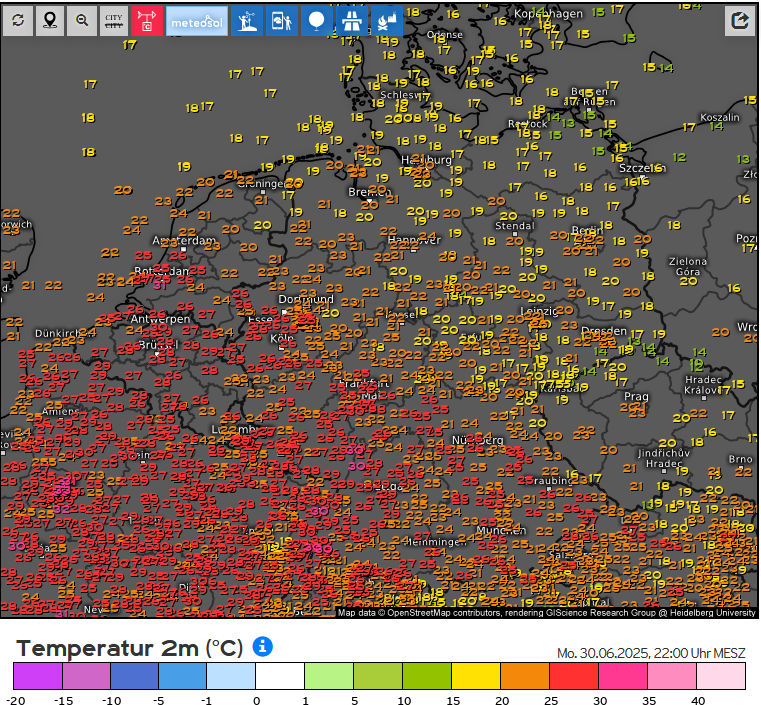Screen dimensions: 761x705
Task: Click the Dresden city label
Action: point(604,331)
